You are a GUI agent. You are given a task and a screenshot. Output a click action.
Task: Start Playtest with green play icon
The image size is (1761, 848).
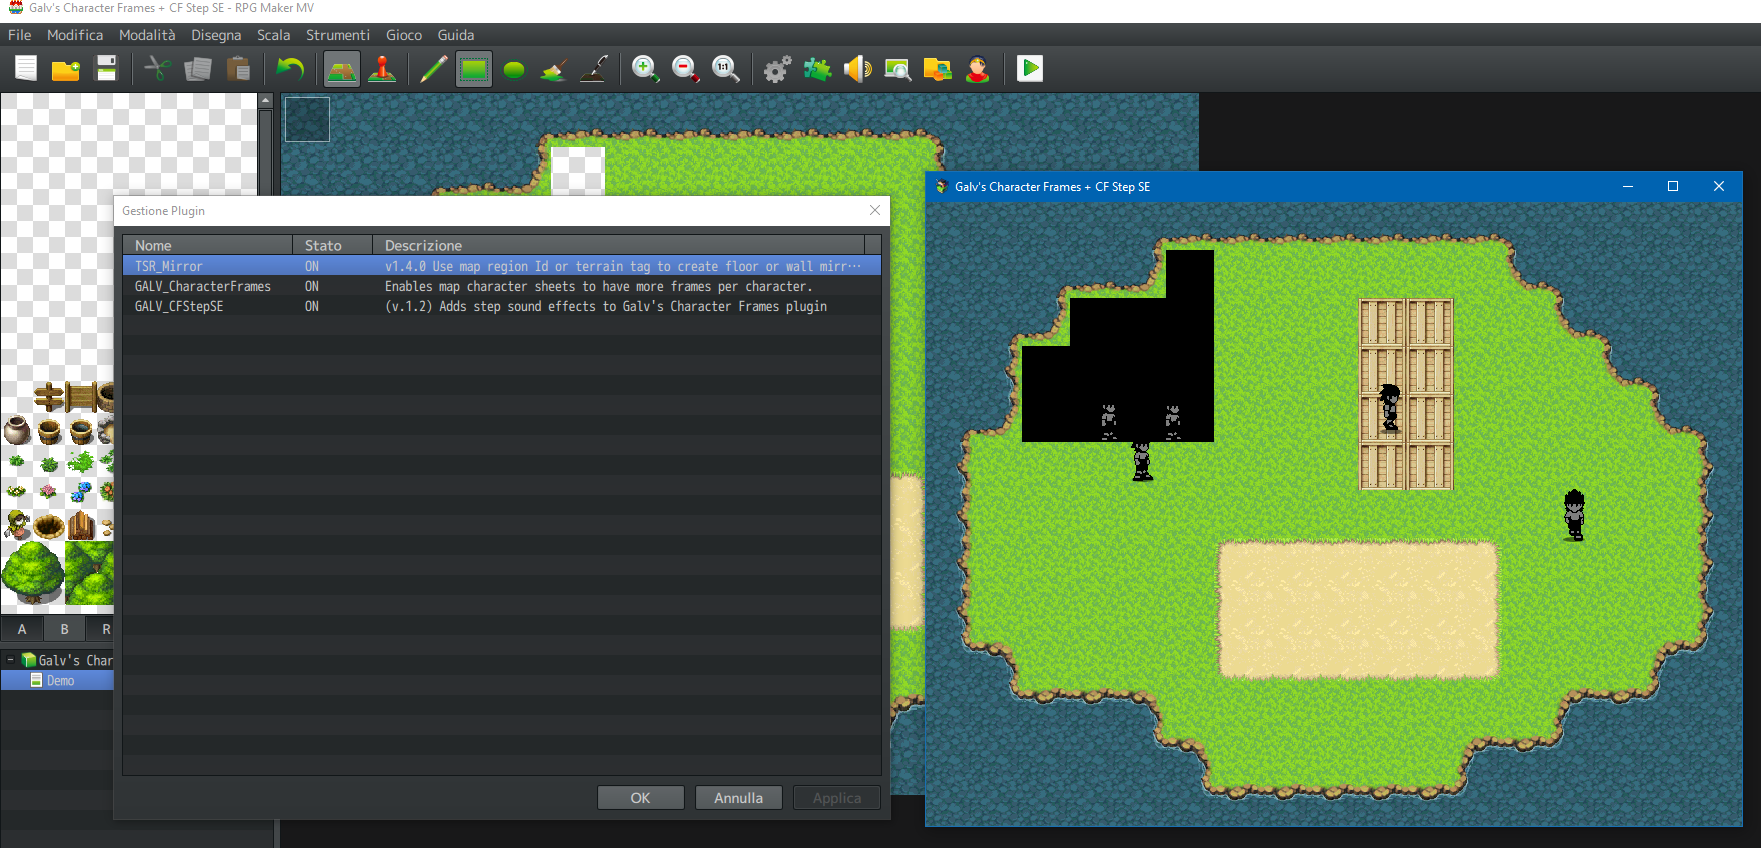pyautogui.click(x=1030, y=69)
